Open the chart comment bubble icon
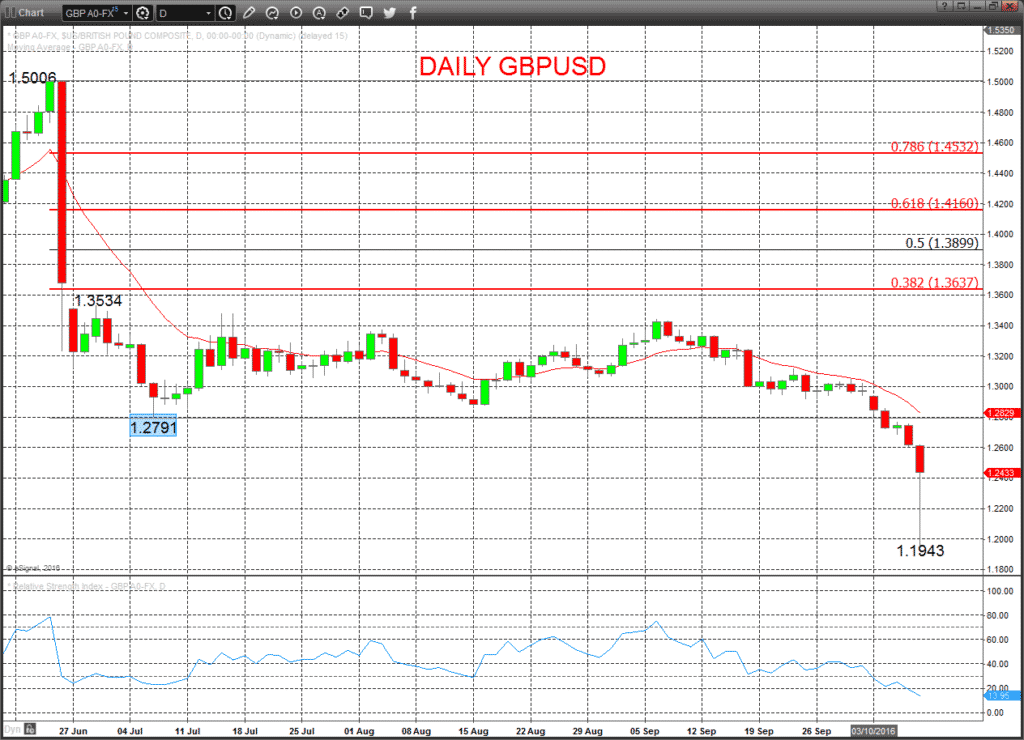The height and width of the screenshot is (740, 1024). (x=366, y=12)
